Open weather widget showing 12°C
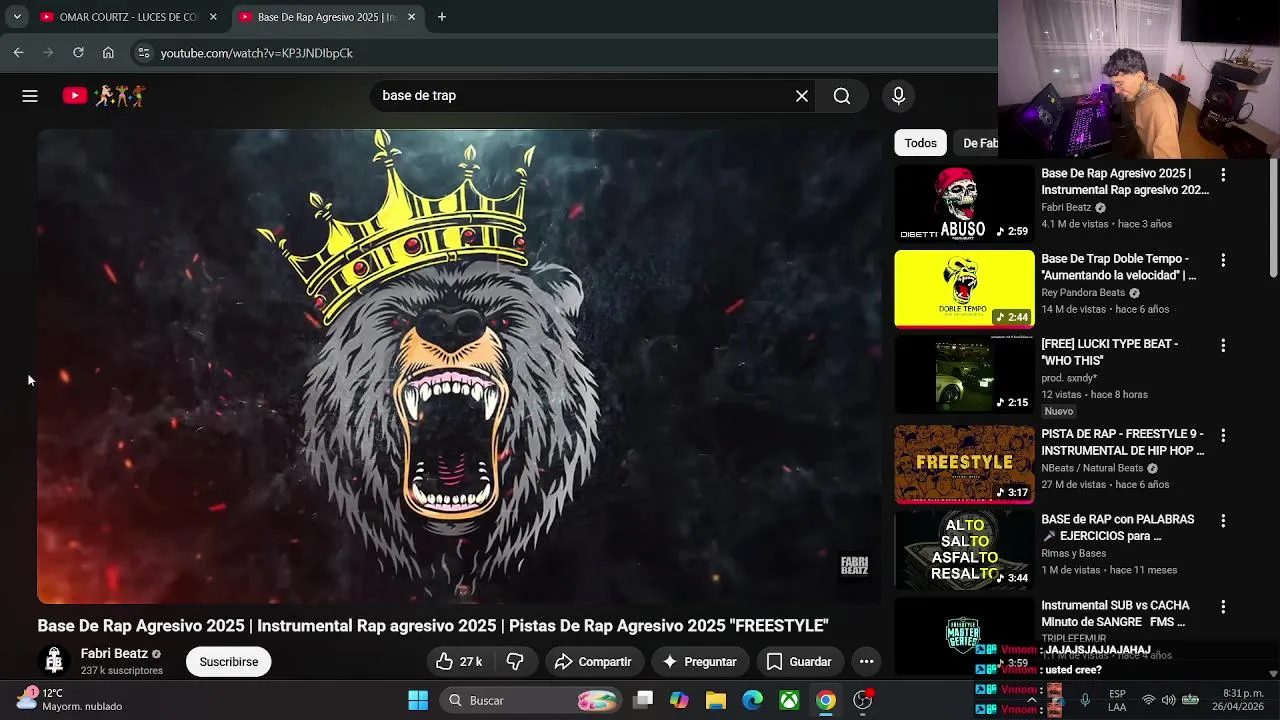The image size is (1280, 720). 70,699
